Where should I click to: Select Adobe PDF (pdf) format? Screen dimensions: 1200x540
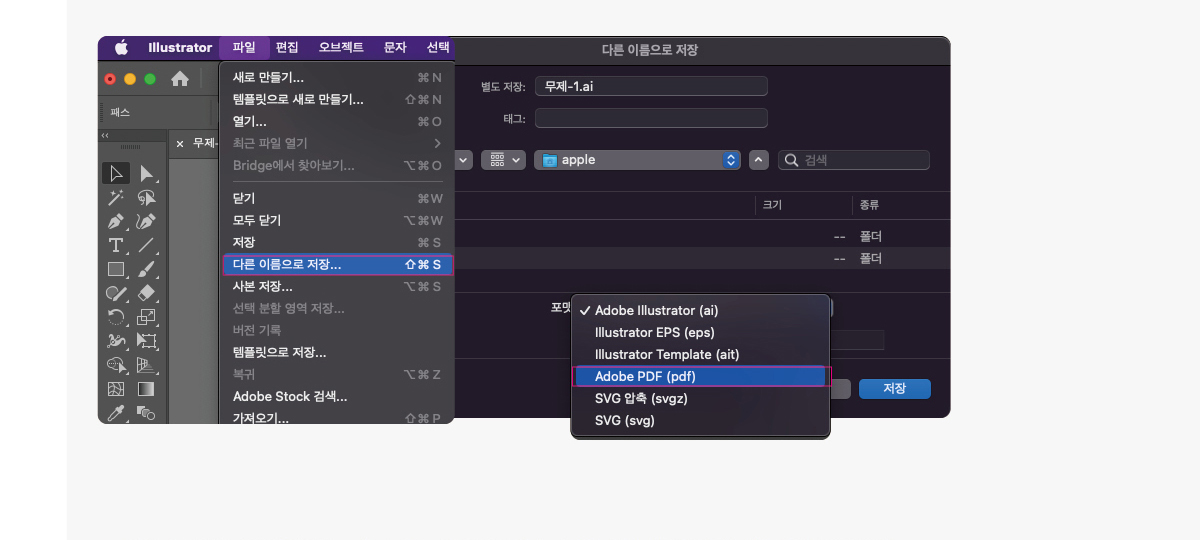click(700, 376)
